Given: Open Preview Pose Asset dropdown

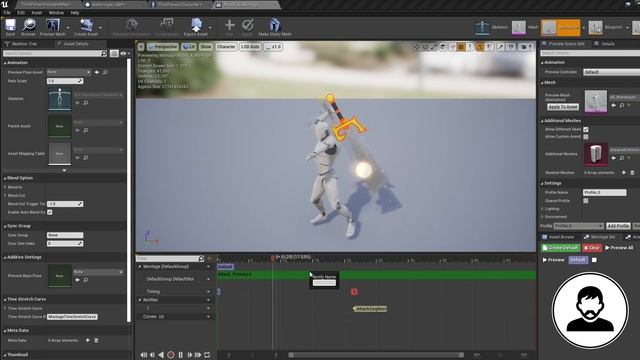Looking at the screenshot, I should click(69, 72).
